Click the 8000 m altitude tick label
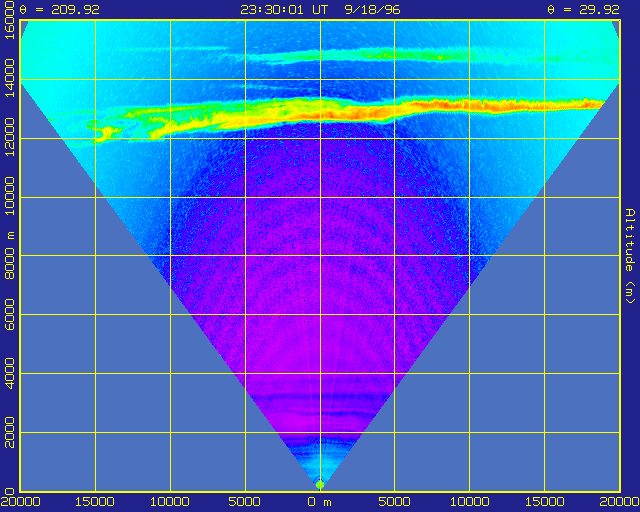 (9, 256)
